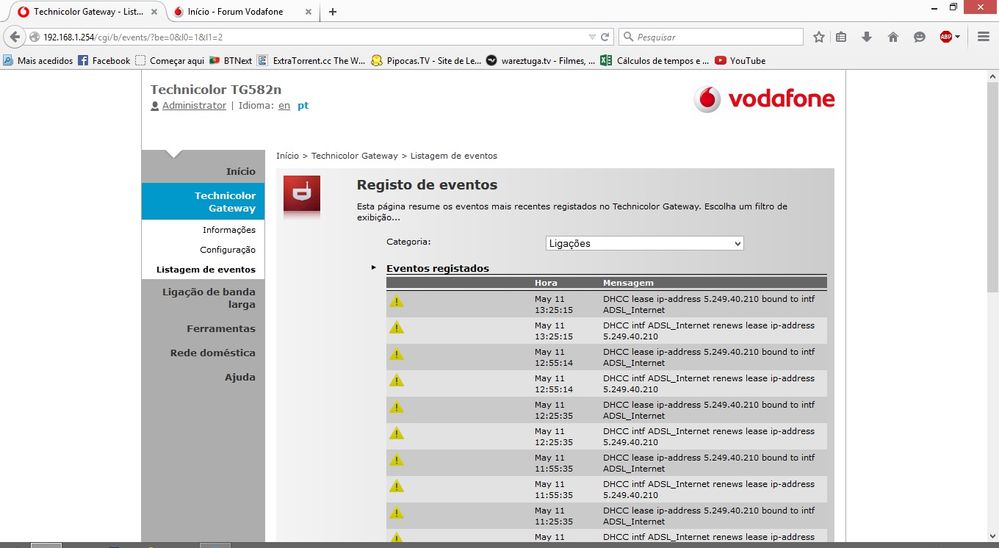Open the Facebook bookmark
The width and height of the screenshot is (999, 548).
tap(104, 61)
